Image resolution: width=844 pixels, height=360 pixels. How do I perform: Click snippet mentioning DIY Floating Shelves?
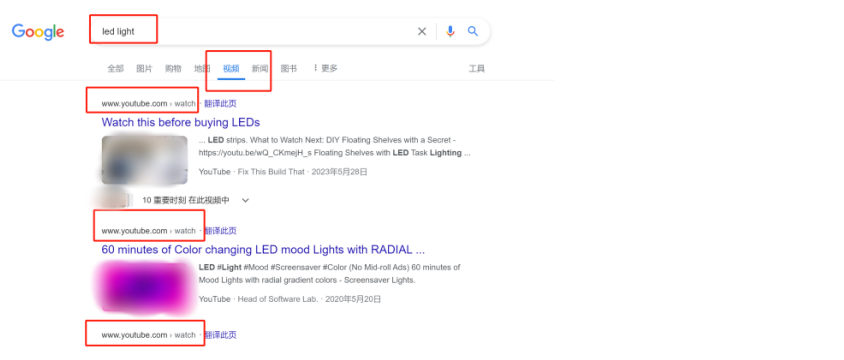pos(335,146)
